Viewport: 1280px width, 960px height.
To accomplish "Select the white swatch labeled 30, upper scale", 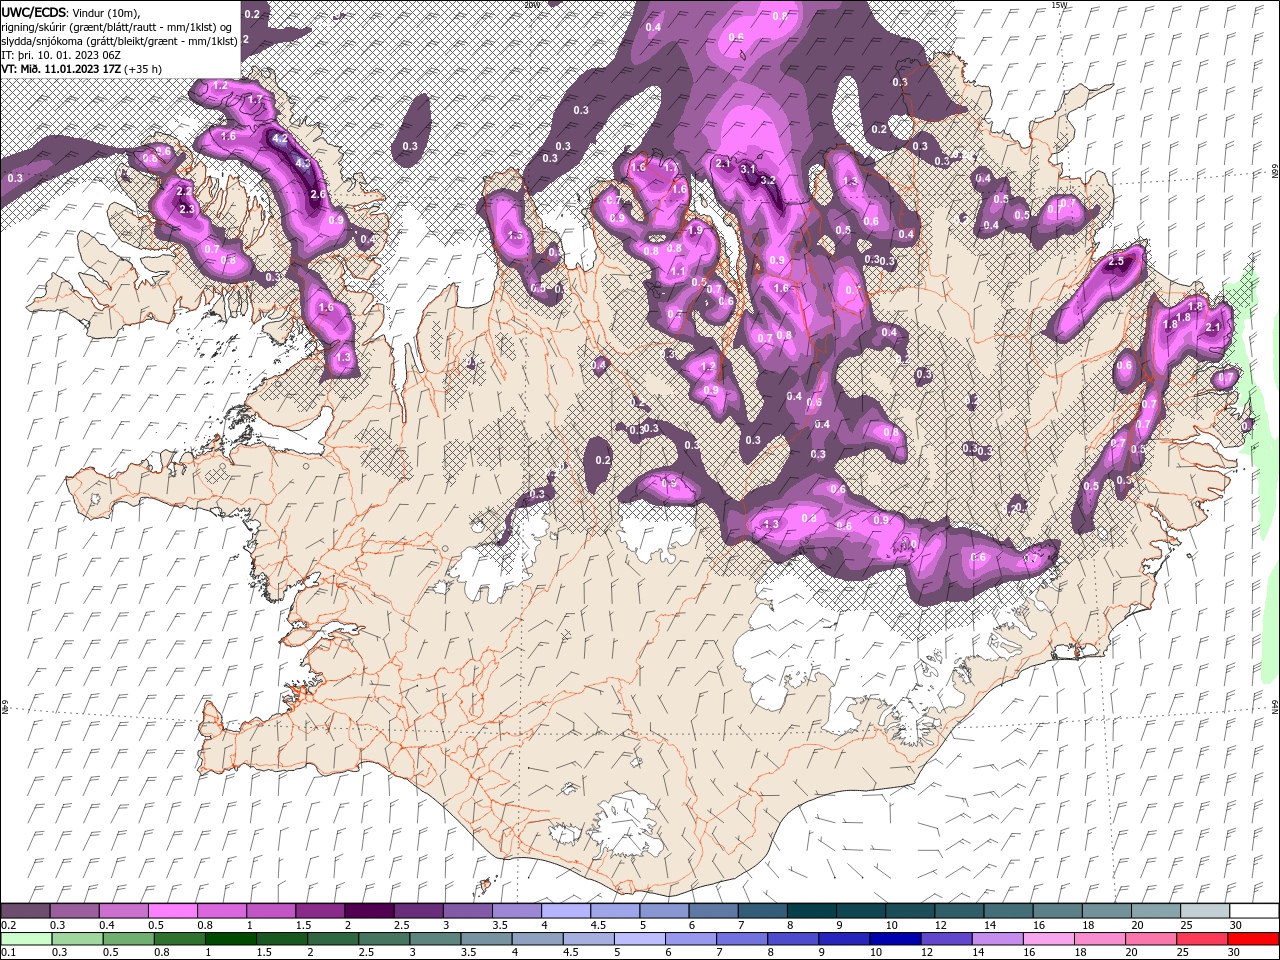I will (x=1253, y=911).
